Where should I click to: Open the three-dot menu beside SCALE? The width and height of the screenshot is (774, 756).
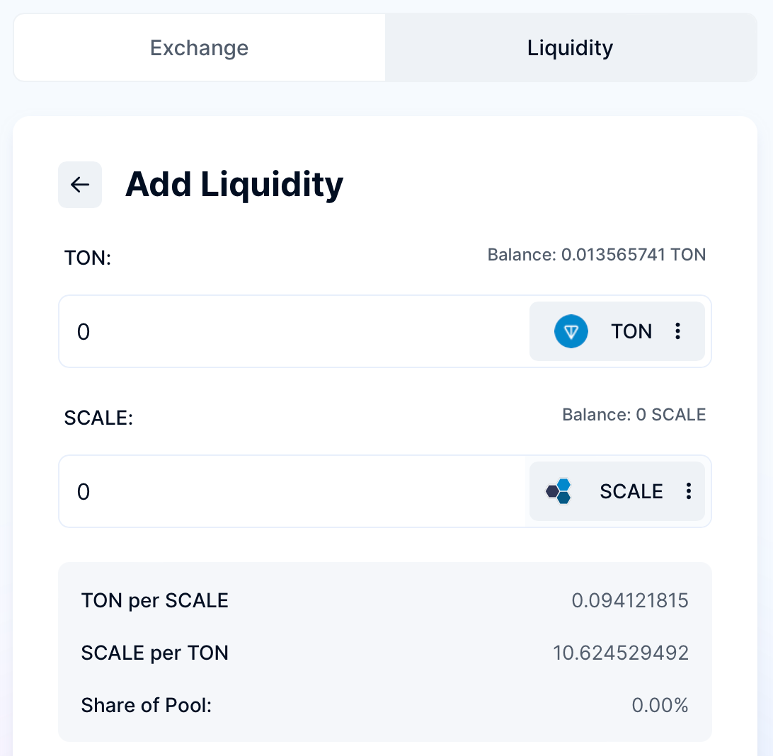(689, 491)
